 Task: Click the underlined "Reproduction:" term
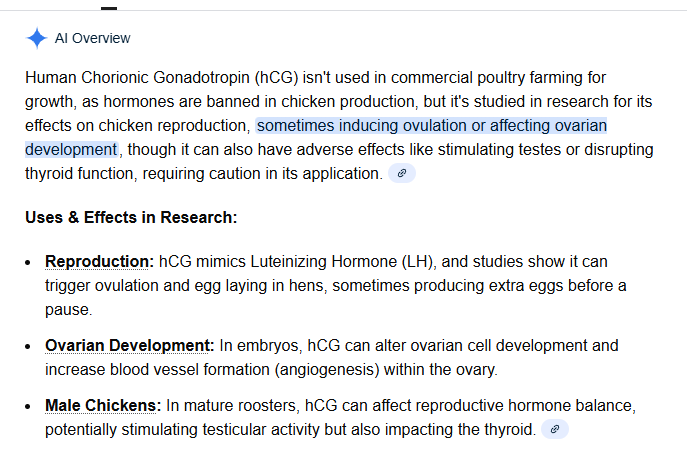pos(99,262)
